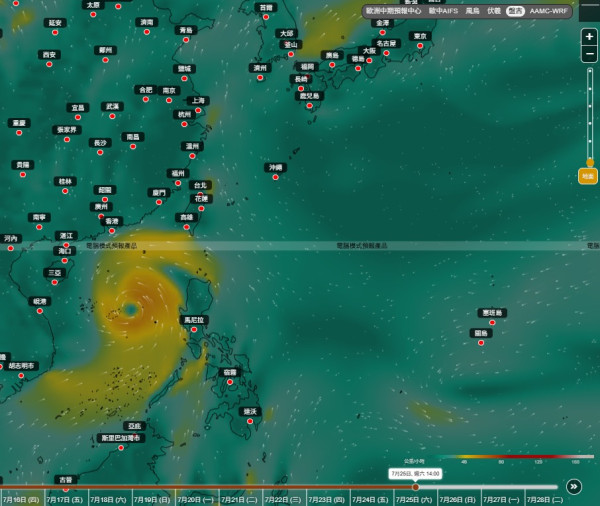This screenshot has height=506, width=600.
Task: Click the red marker for 東京
Action: pos(420,46)
